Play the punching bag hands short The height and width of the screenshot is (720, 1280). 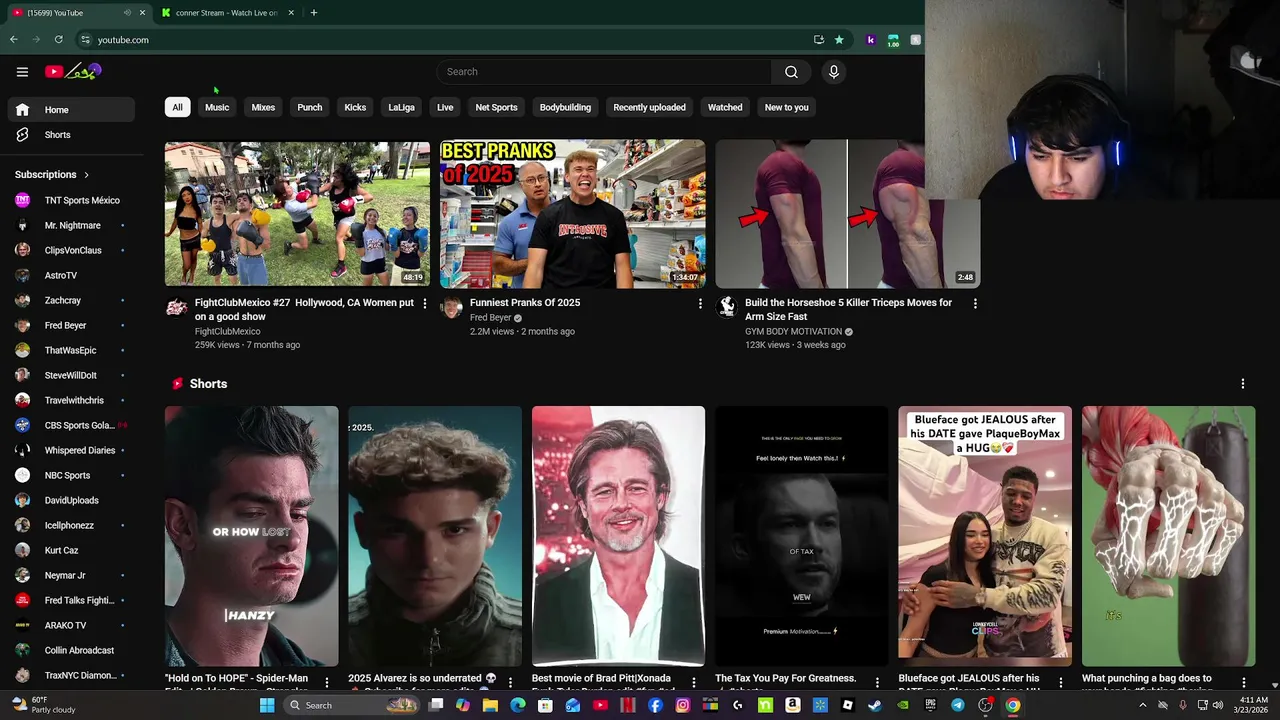tap(1168, 536)
